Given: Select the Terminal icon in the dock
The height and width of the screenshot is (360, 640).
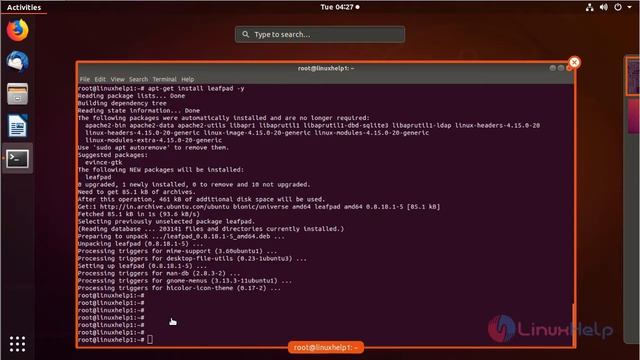Looking at the screenshot, I should click(18, 158).
